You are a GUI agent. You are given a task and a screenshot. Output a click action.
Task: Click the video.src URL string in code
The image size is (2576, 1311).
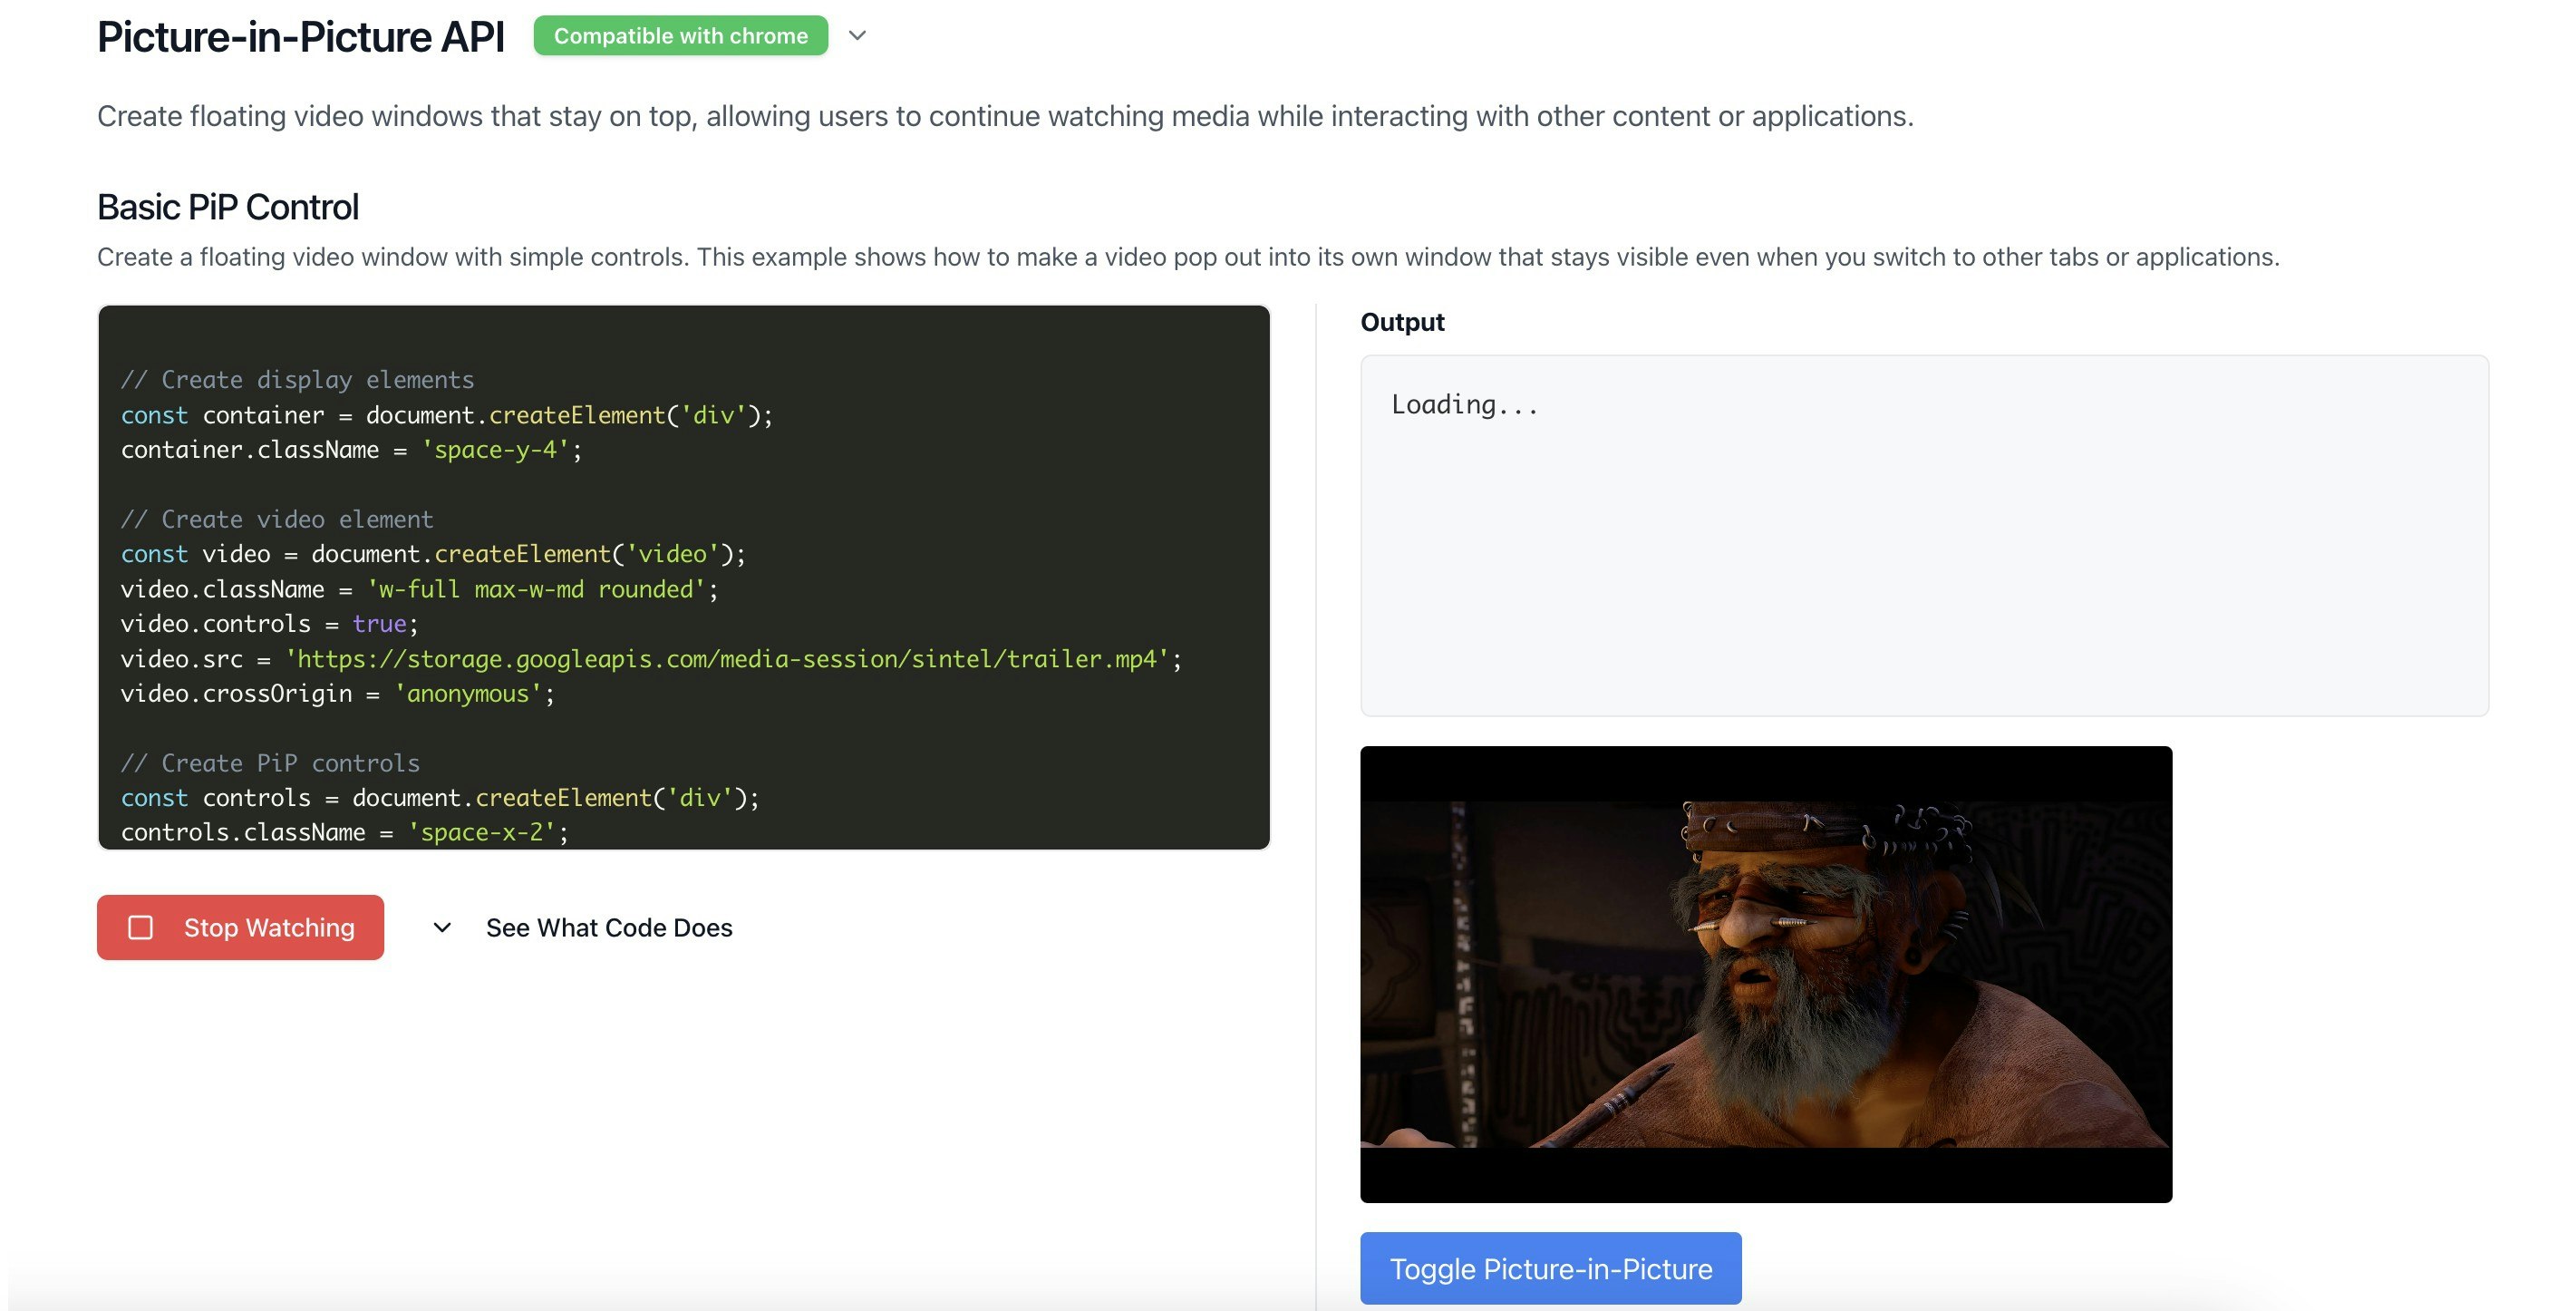(x=727, y=659)
